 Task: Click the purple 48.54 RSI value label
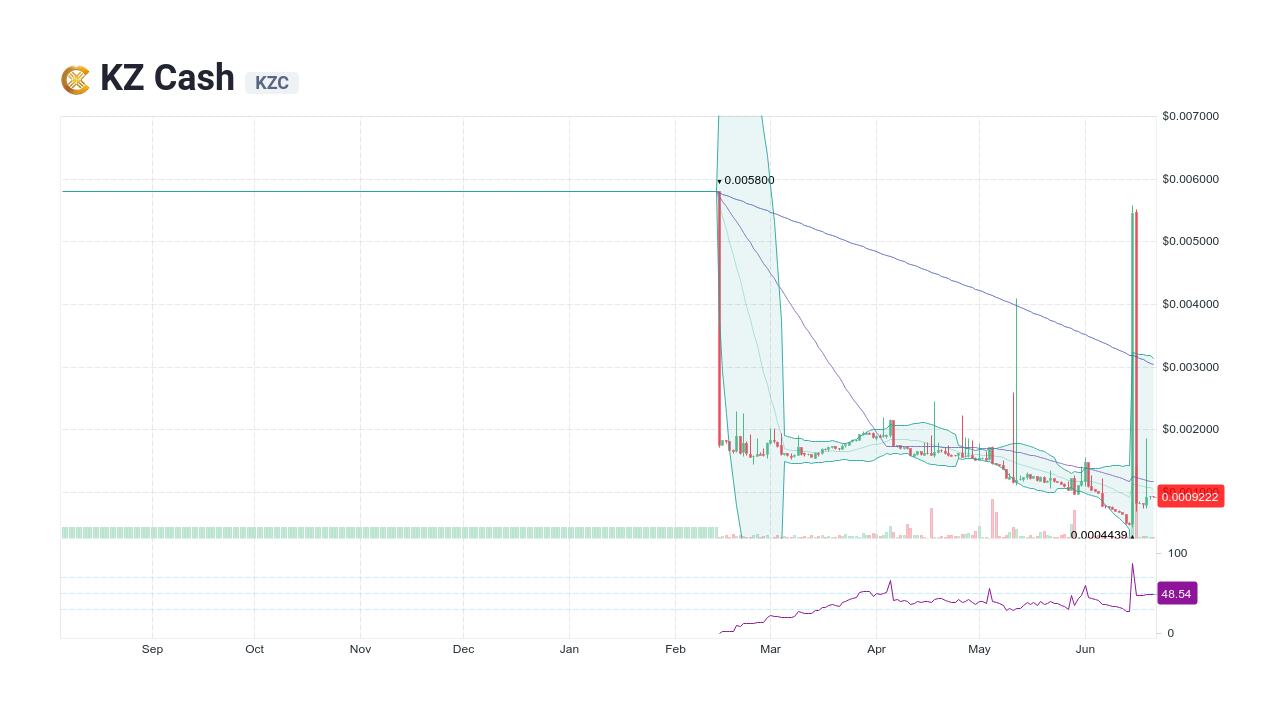coord(1177,594)
